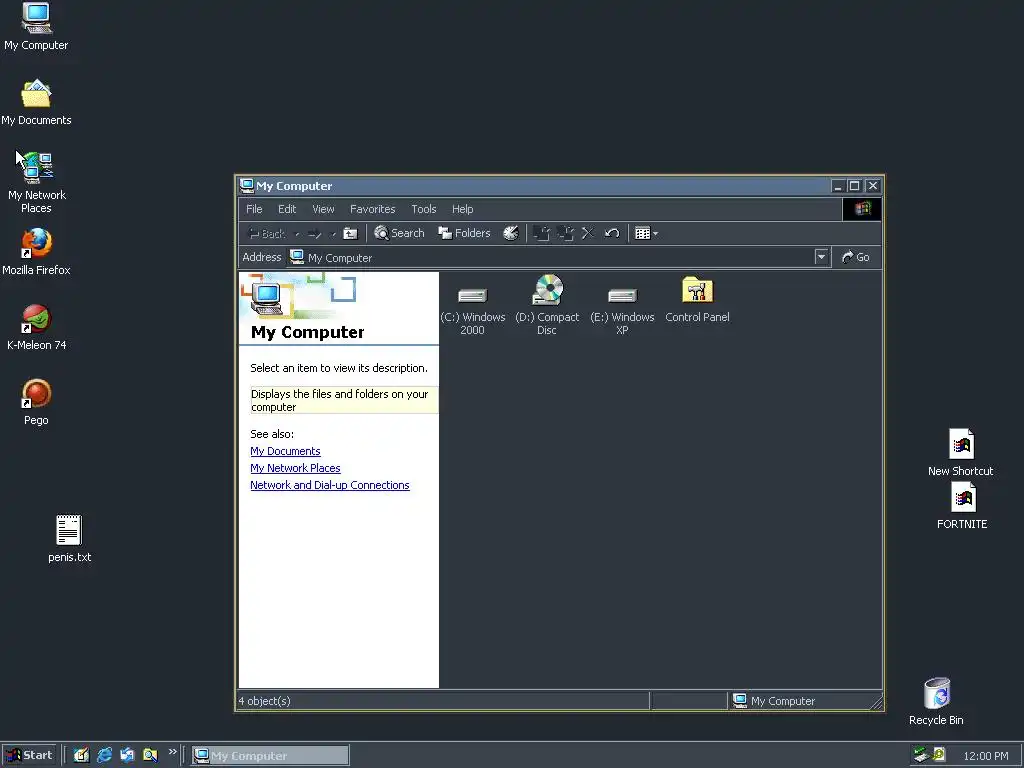The height and width of the screenshot is (768, 1024).
Task: Select the Recycle Bin icon
Action: tap(936, 701)
